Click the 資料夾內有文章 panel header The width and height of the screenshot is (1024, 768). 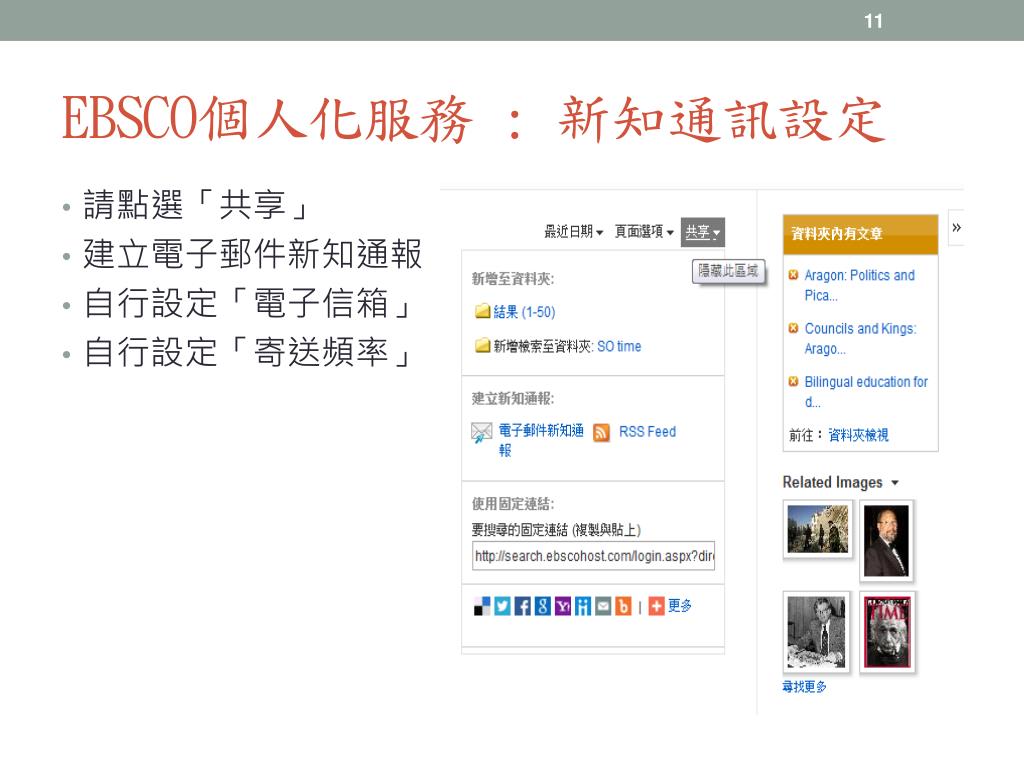(861, 234)
